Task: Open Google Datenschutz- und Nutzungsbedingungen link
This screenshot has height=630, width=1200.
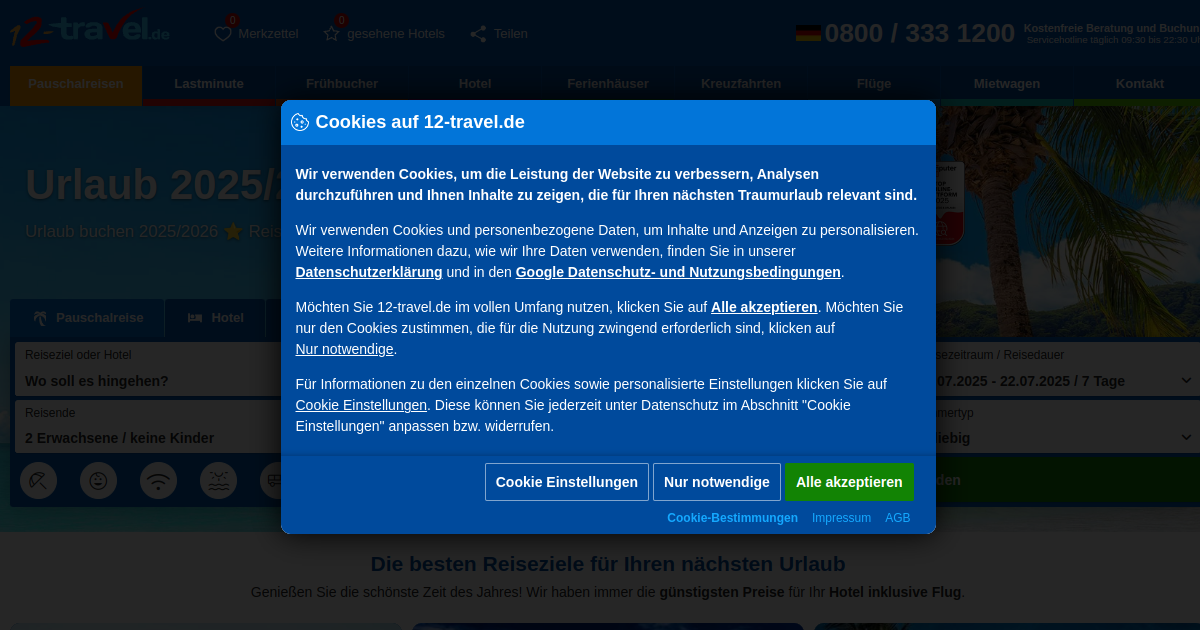Action: tap(678, 272)
